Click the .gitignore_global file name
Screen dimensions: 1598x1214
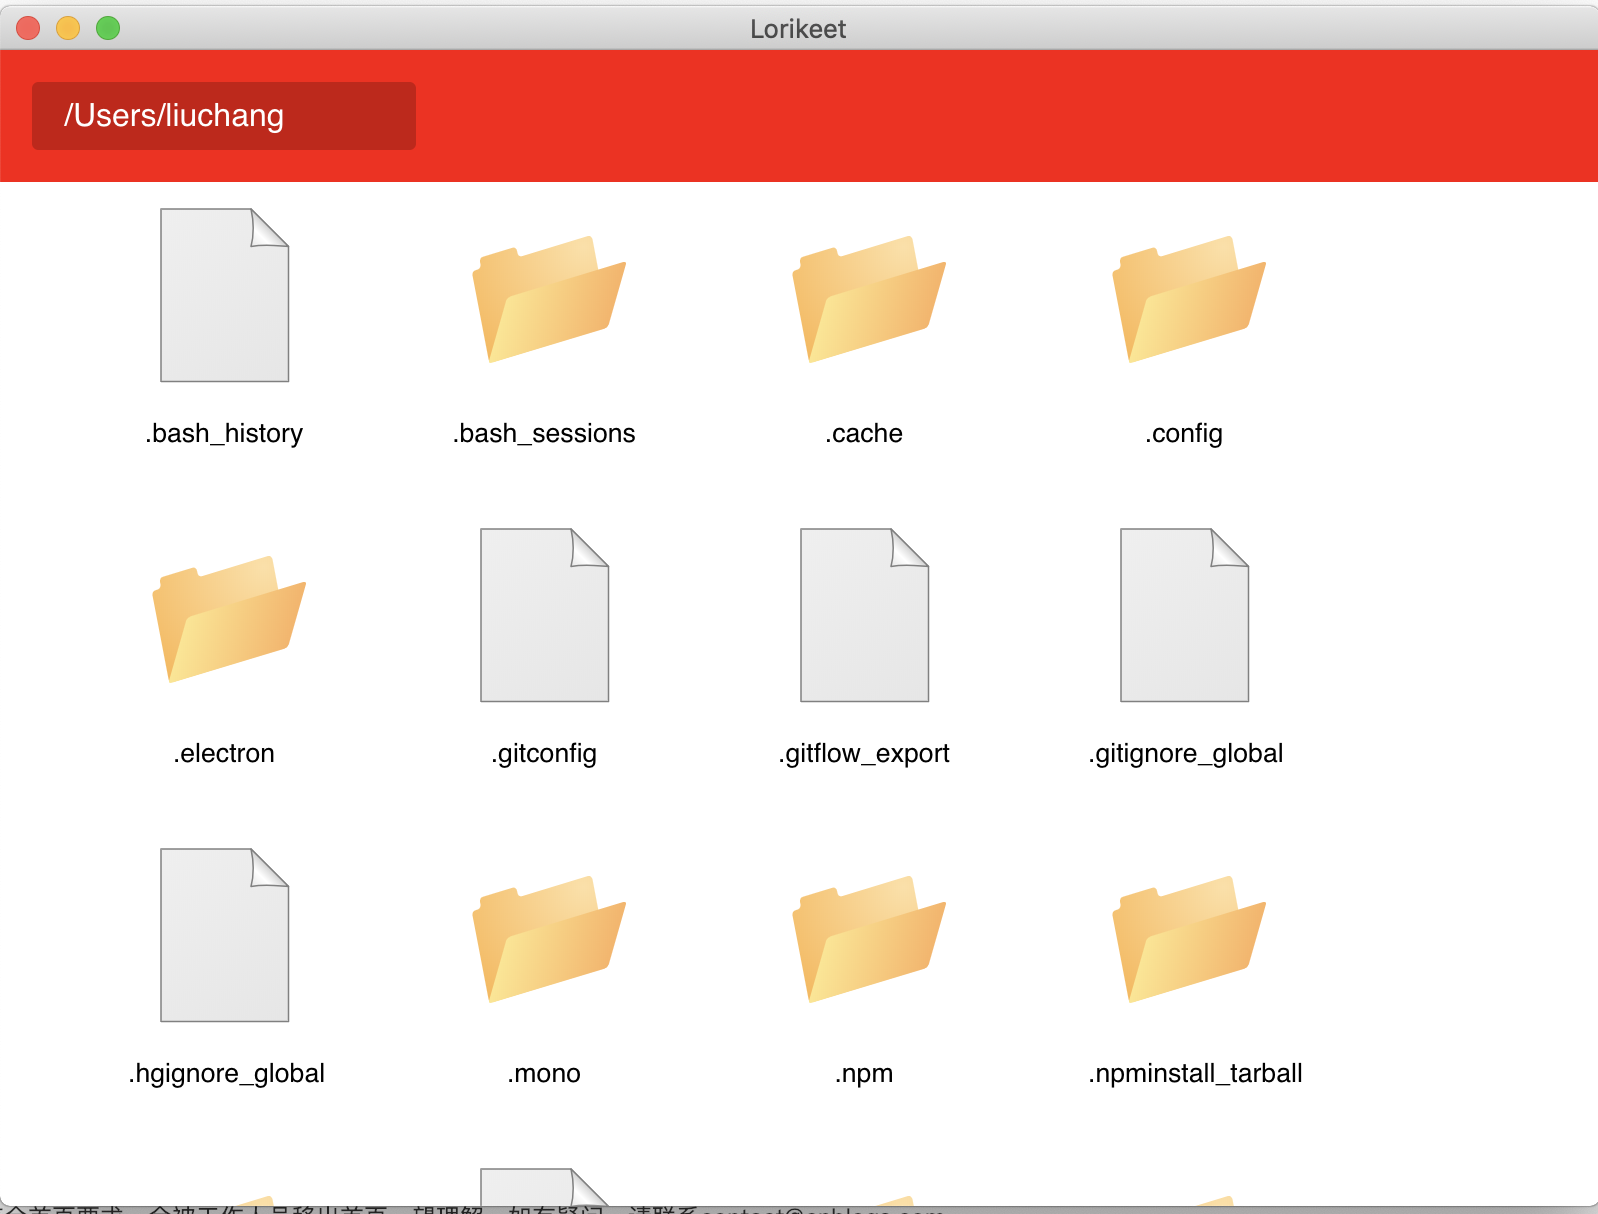point(1186,753)
